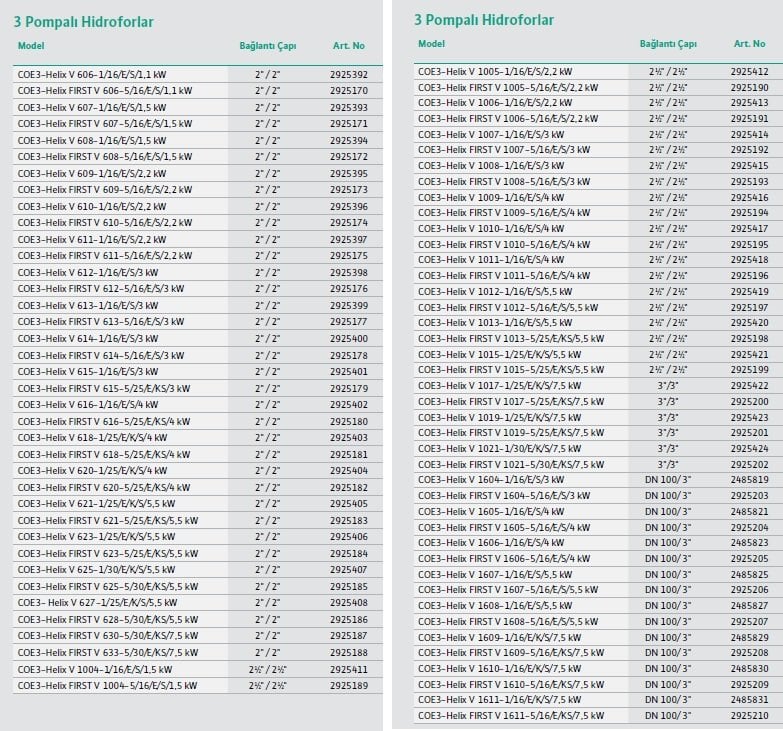This screenshot has height=731, width=783.
Task: Select article number 2485831
Action: click(750, 700)
